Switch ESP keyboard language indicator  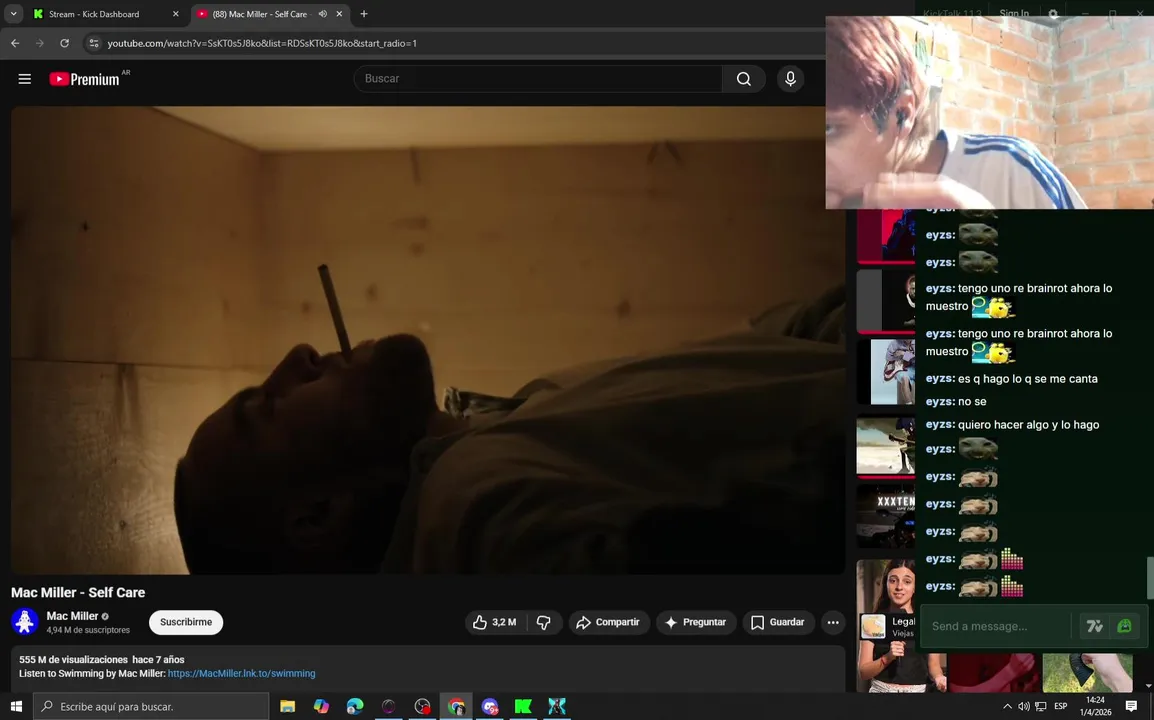click(1061, 706)
